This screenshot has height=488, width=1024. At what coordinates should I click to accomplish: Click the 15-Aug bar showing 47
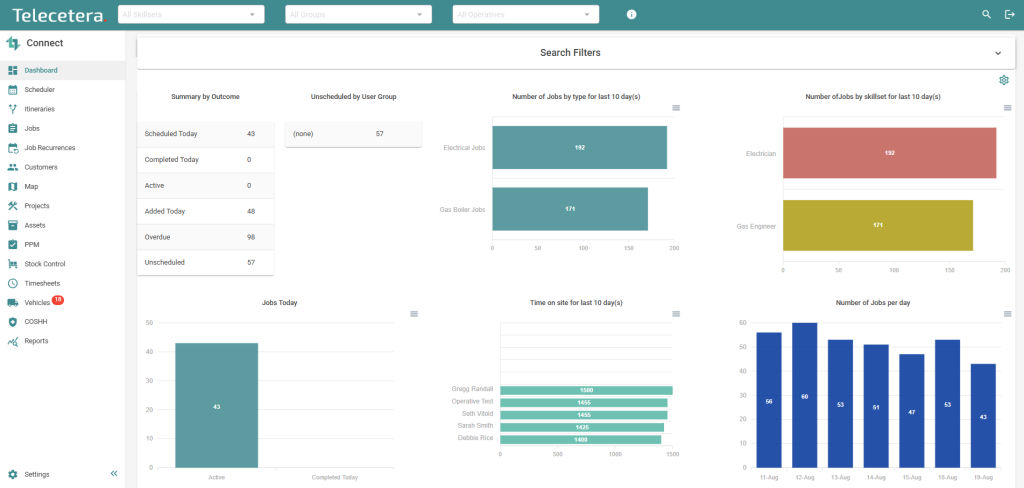click(x=912, y=411)
